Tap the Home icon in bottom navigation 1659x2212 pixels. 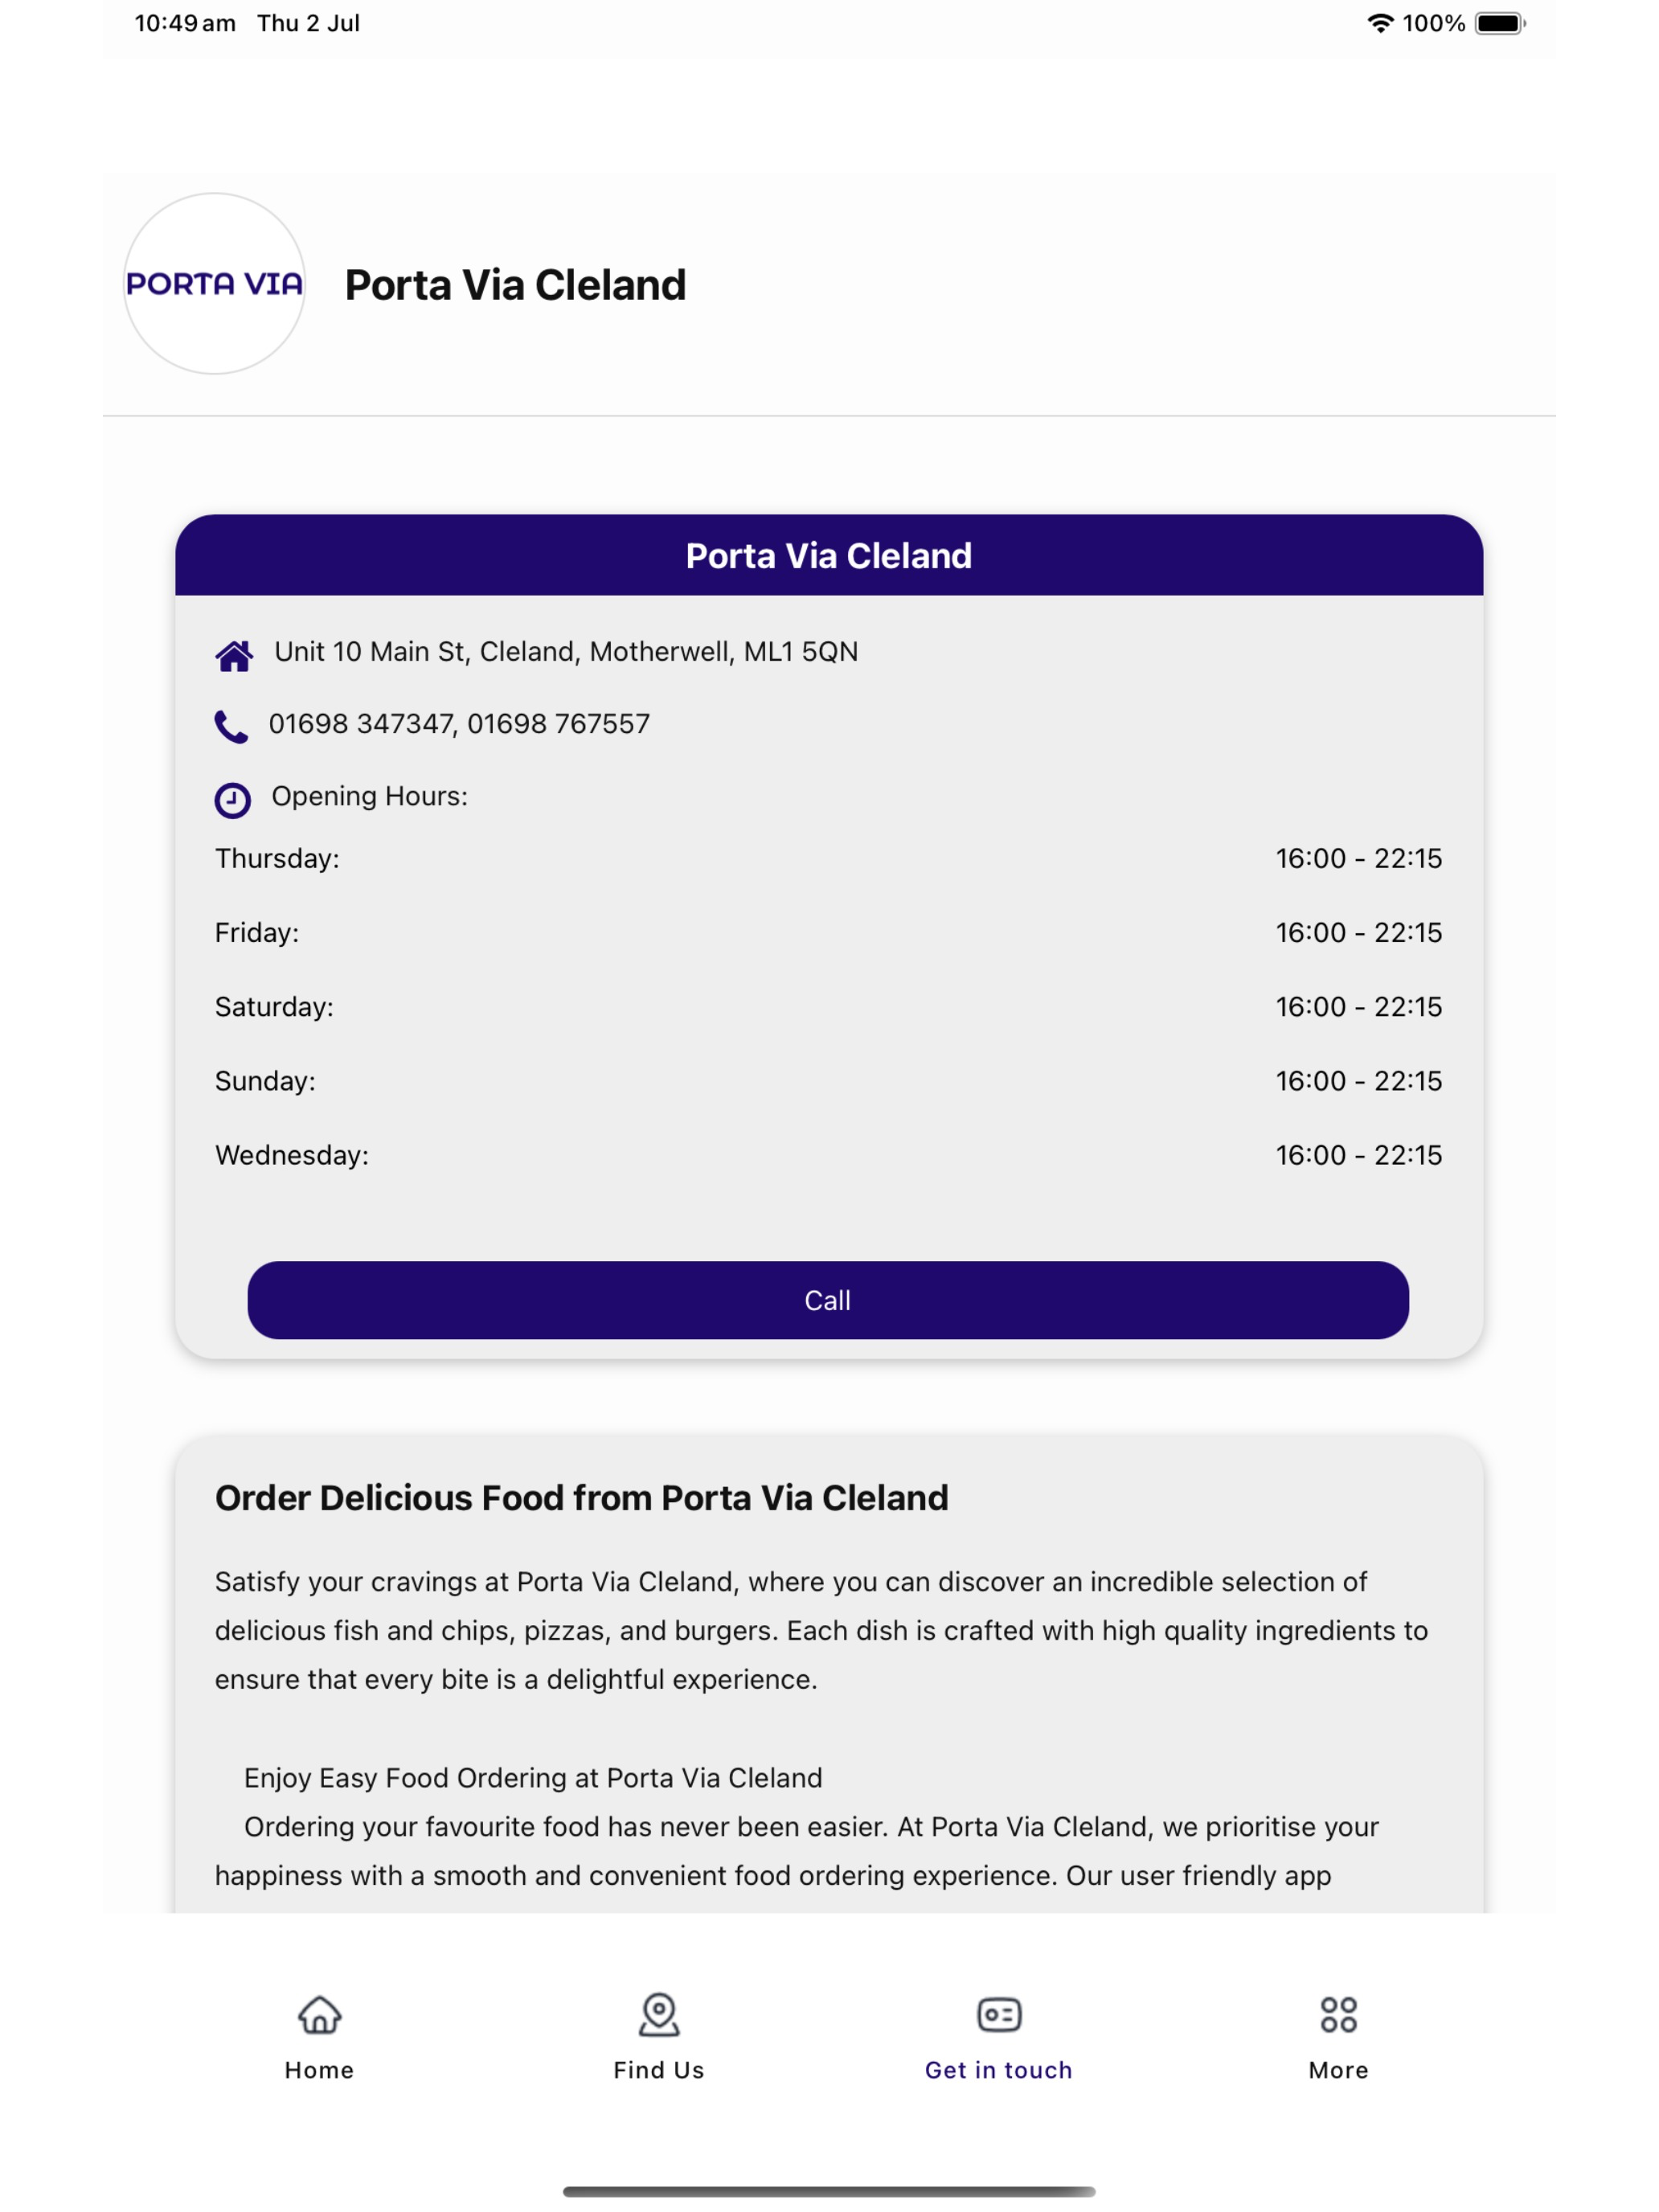319,2014
